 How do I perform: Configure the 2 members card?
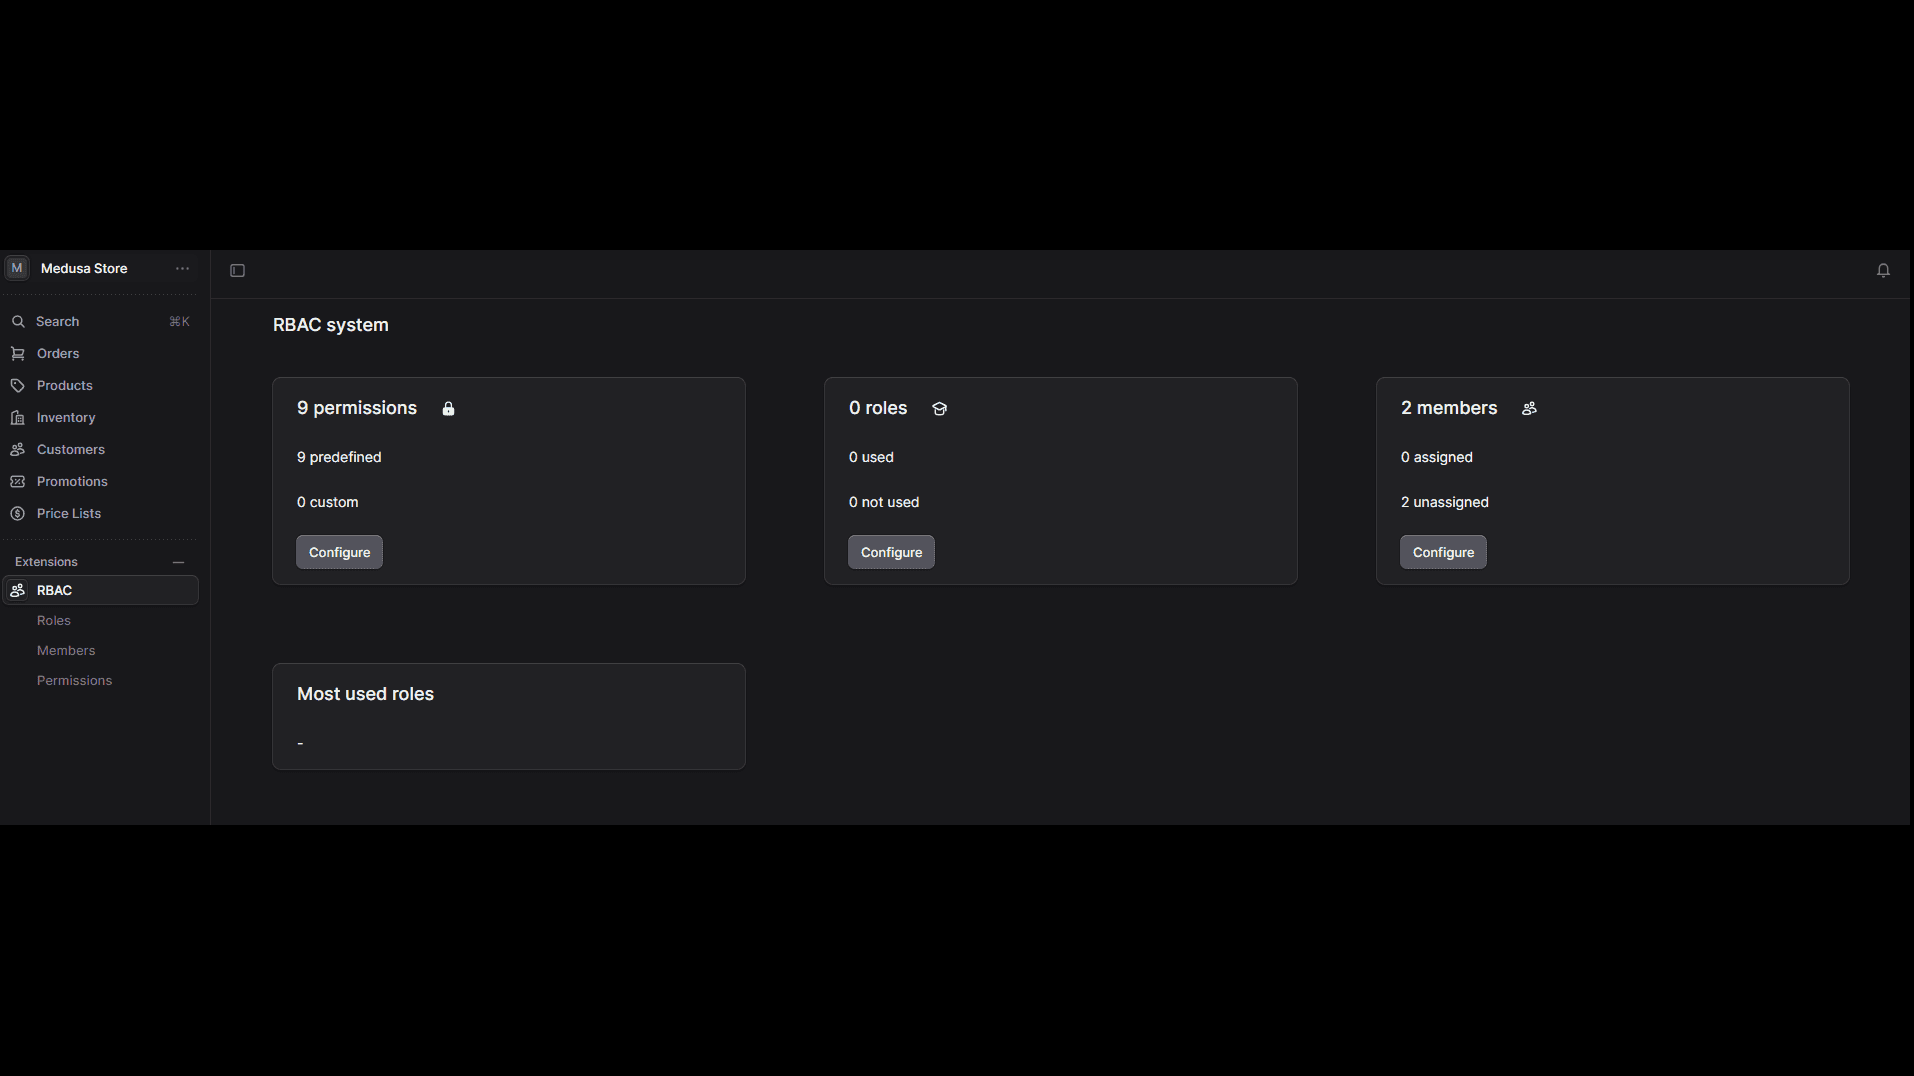(x=1443, y=551)
